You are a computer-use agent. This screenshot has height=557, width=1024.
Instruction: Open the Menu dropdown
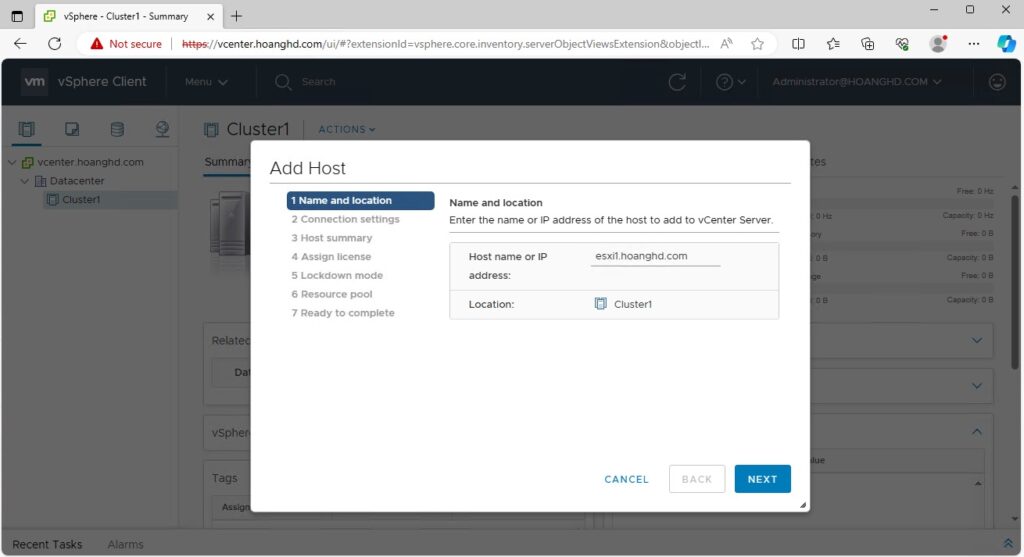coord(206,82)
